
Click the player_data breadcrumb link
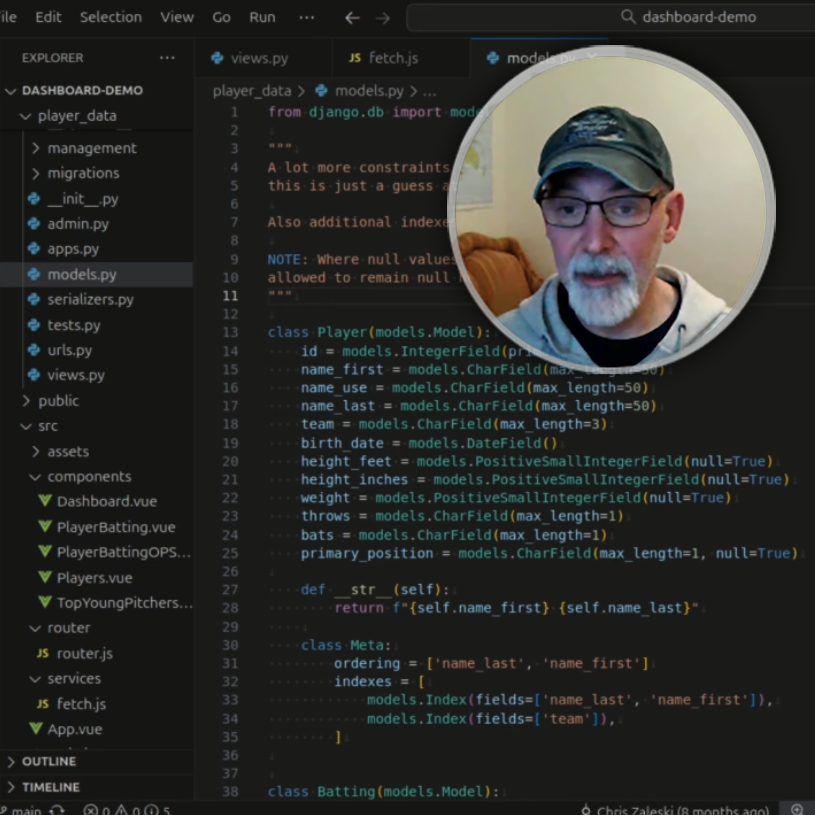[252, 91]
